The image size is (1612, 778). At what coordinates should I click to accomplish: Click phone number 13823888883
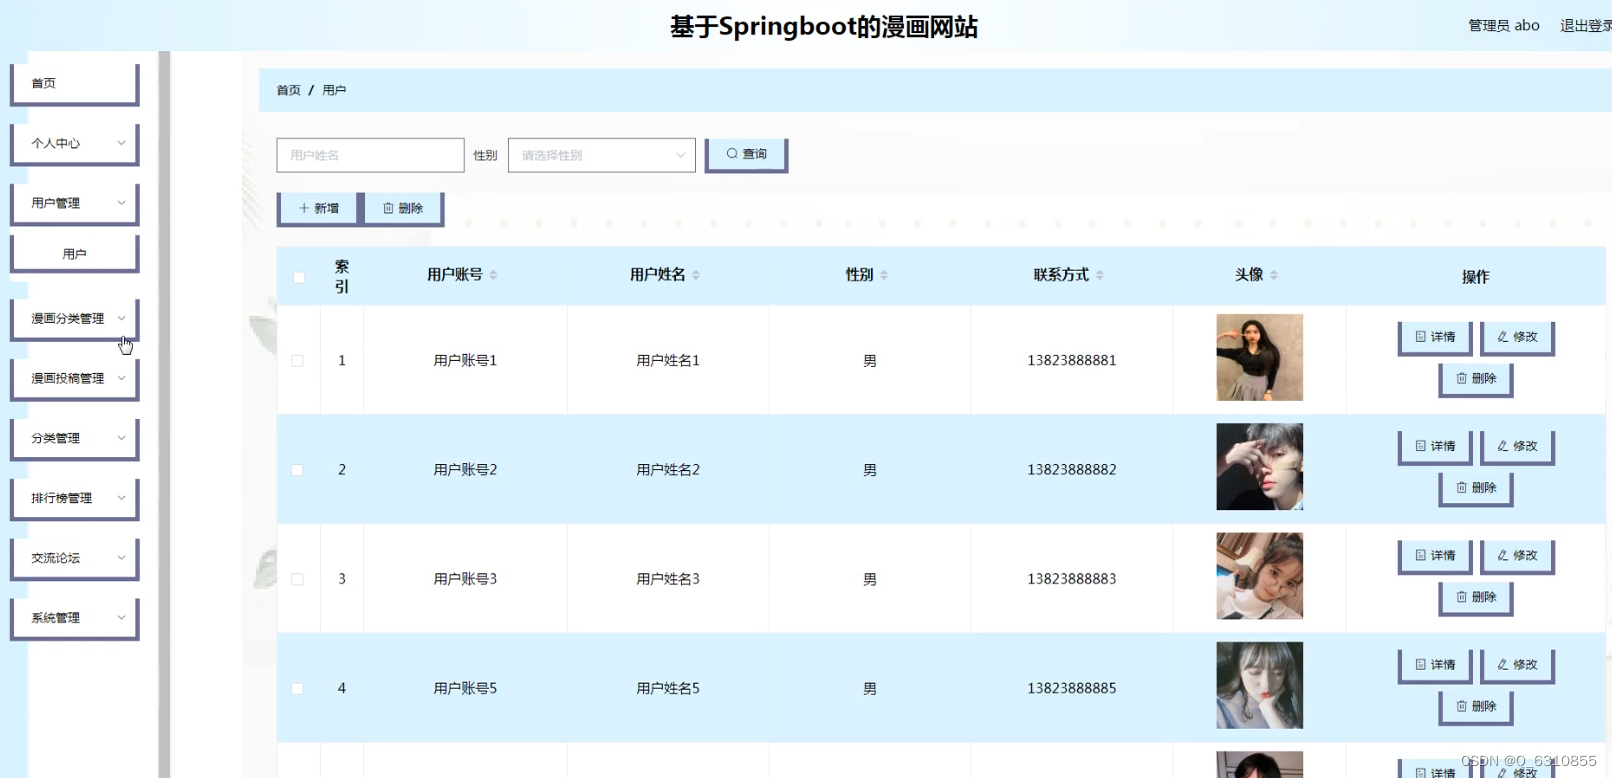[x=1072, y=579]
